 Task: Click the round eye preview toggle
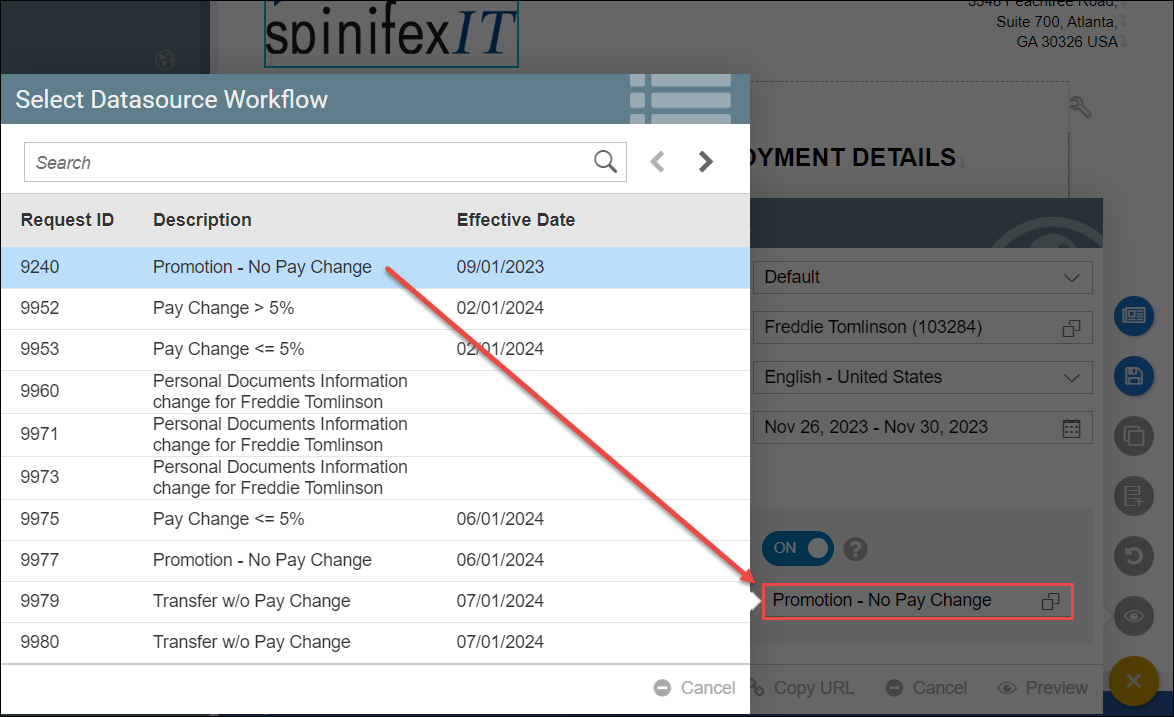coord(1133,616)
